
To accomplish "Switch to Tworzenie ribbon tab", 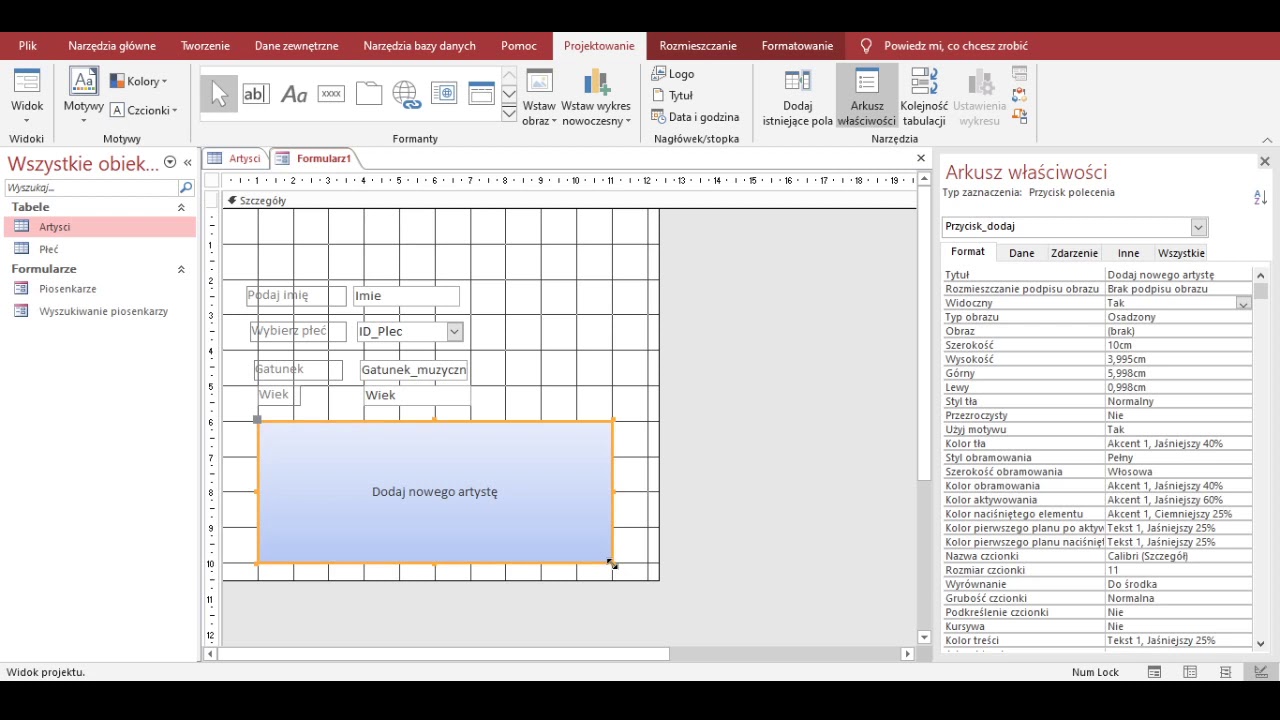I will 205,46.
